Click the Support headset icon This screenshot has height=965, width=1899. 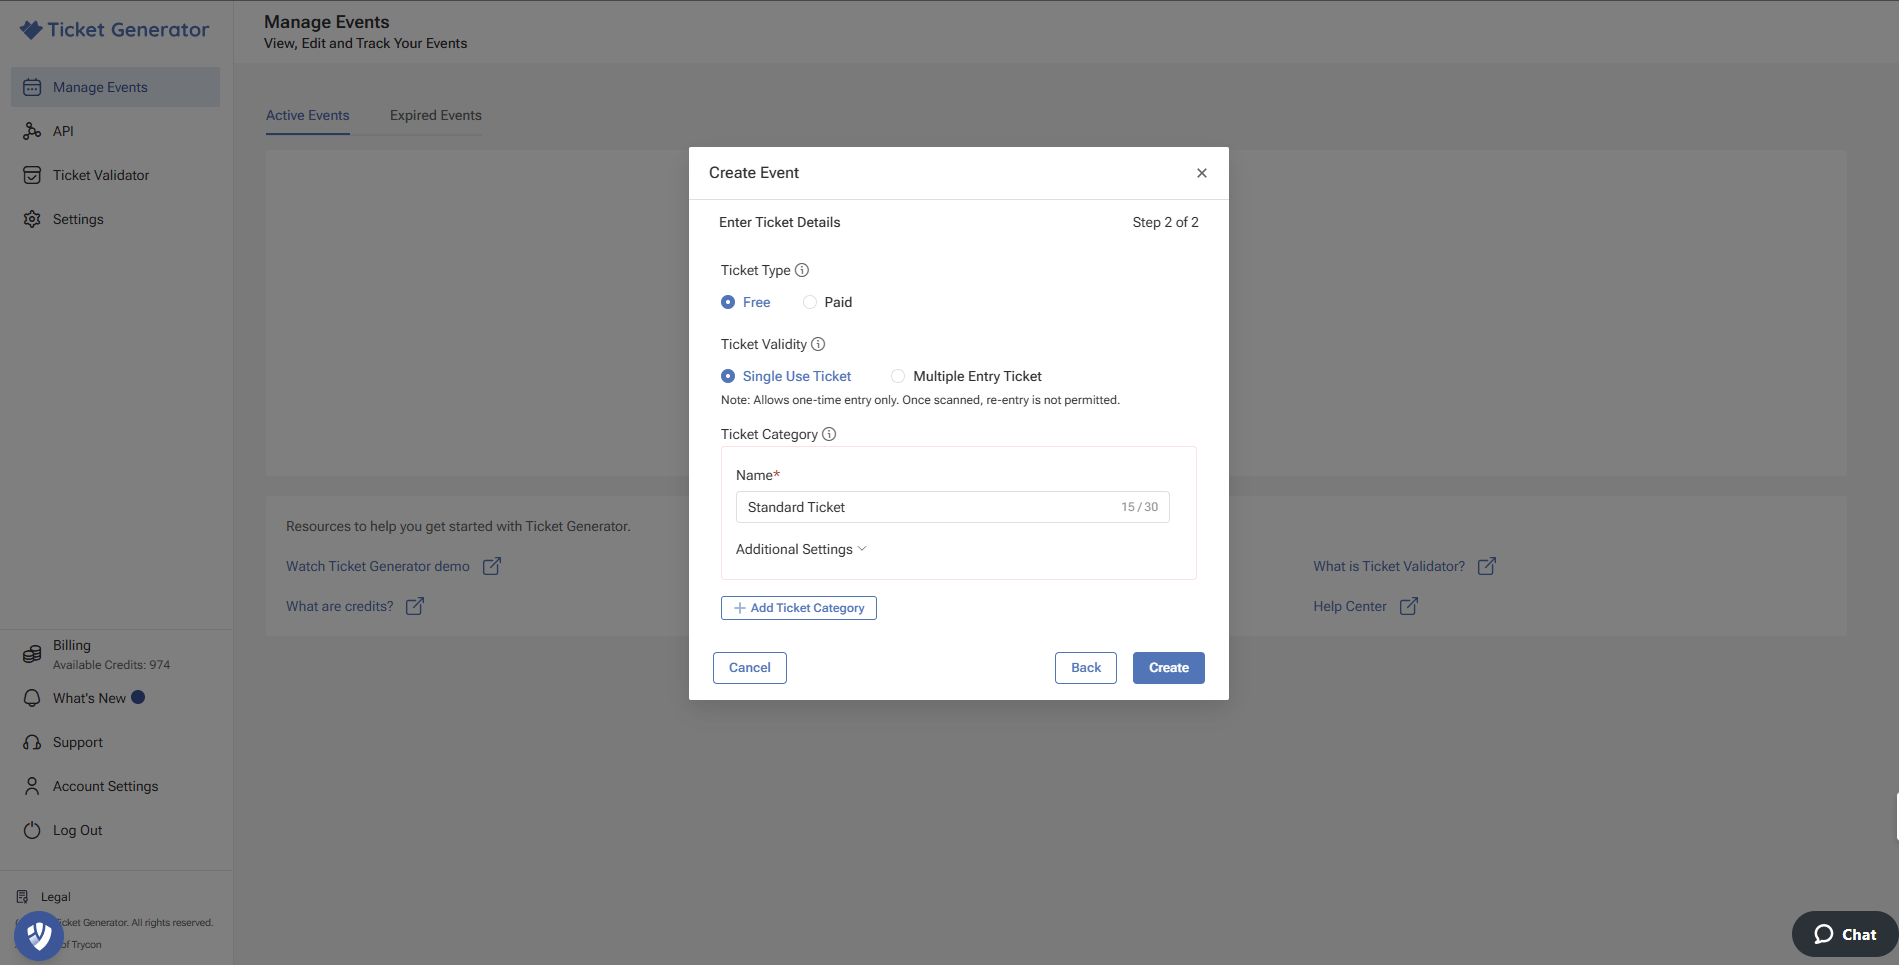tap(32, 742)
